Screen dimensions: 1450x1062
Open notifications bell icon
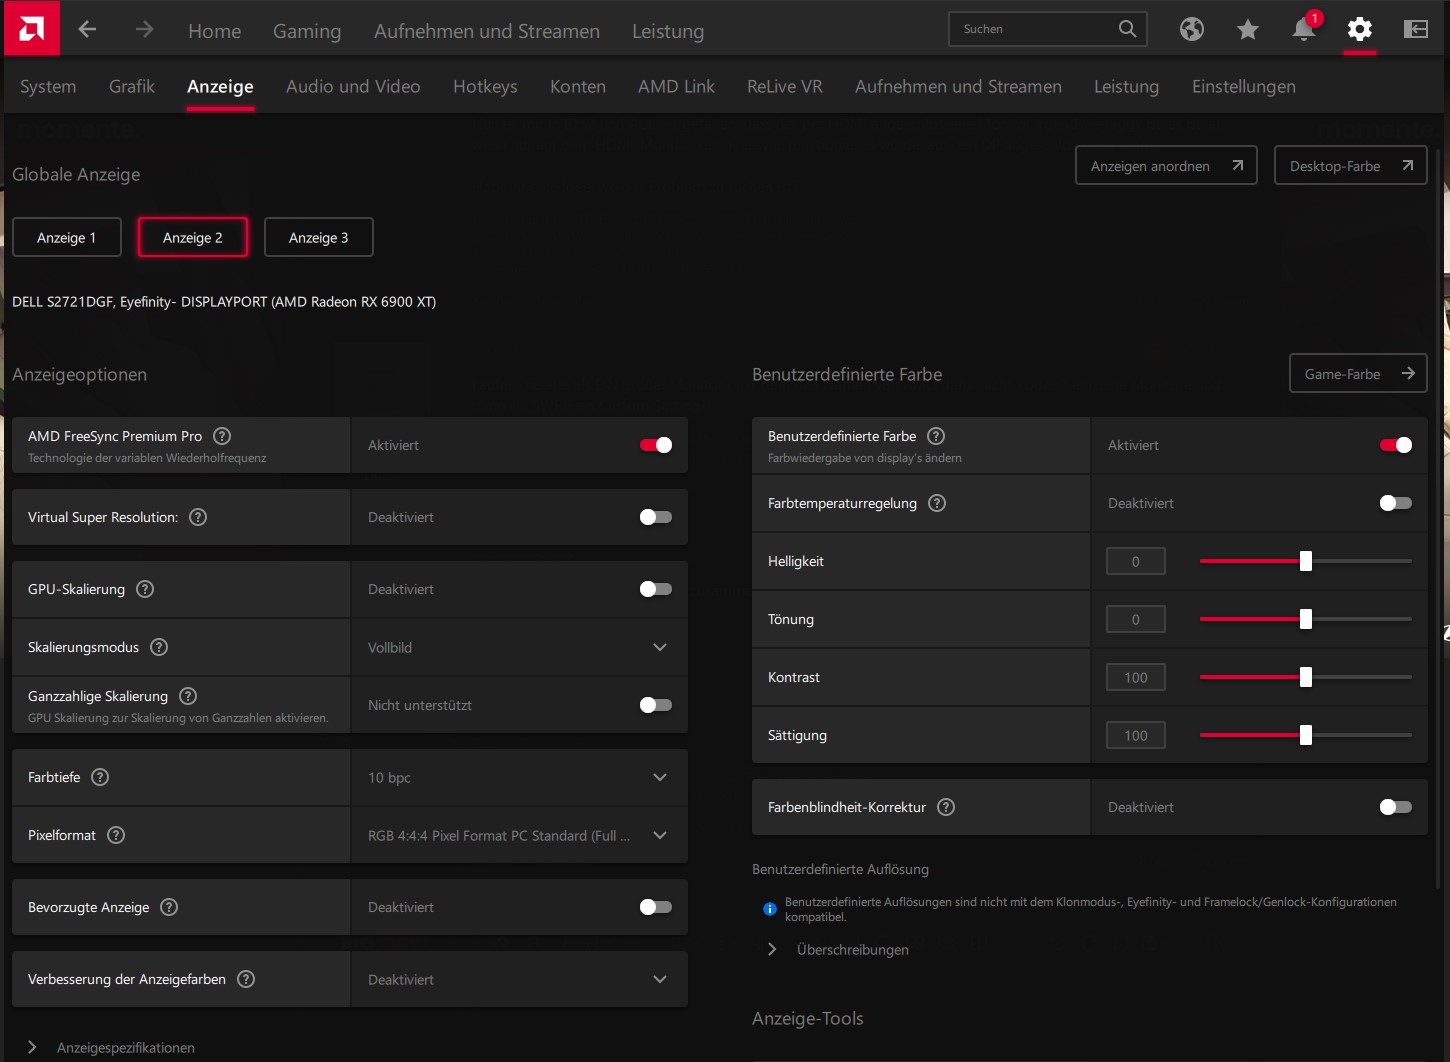pos(1304,29)
